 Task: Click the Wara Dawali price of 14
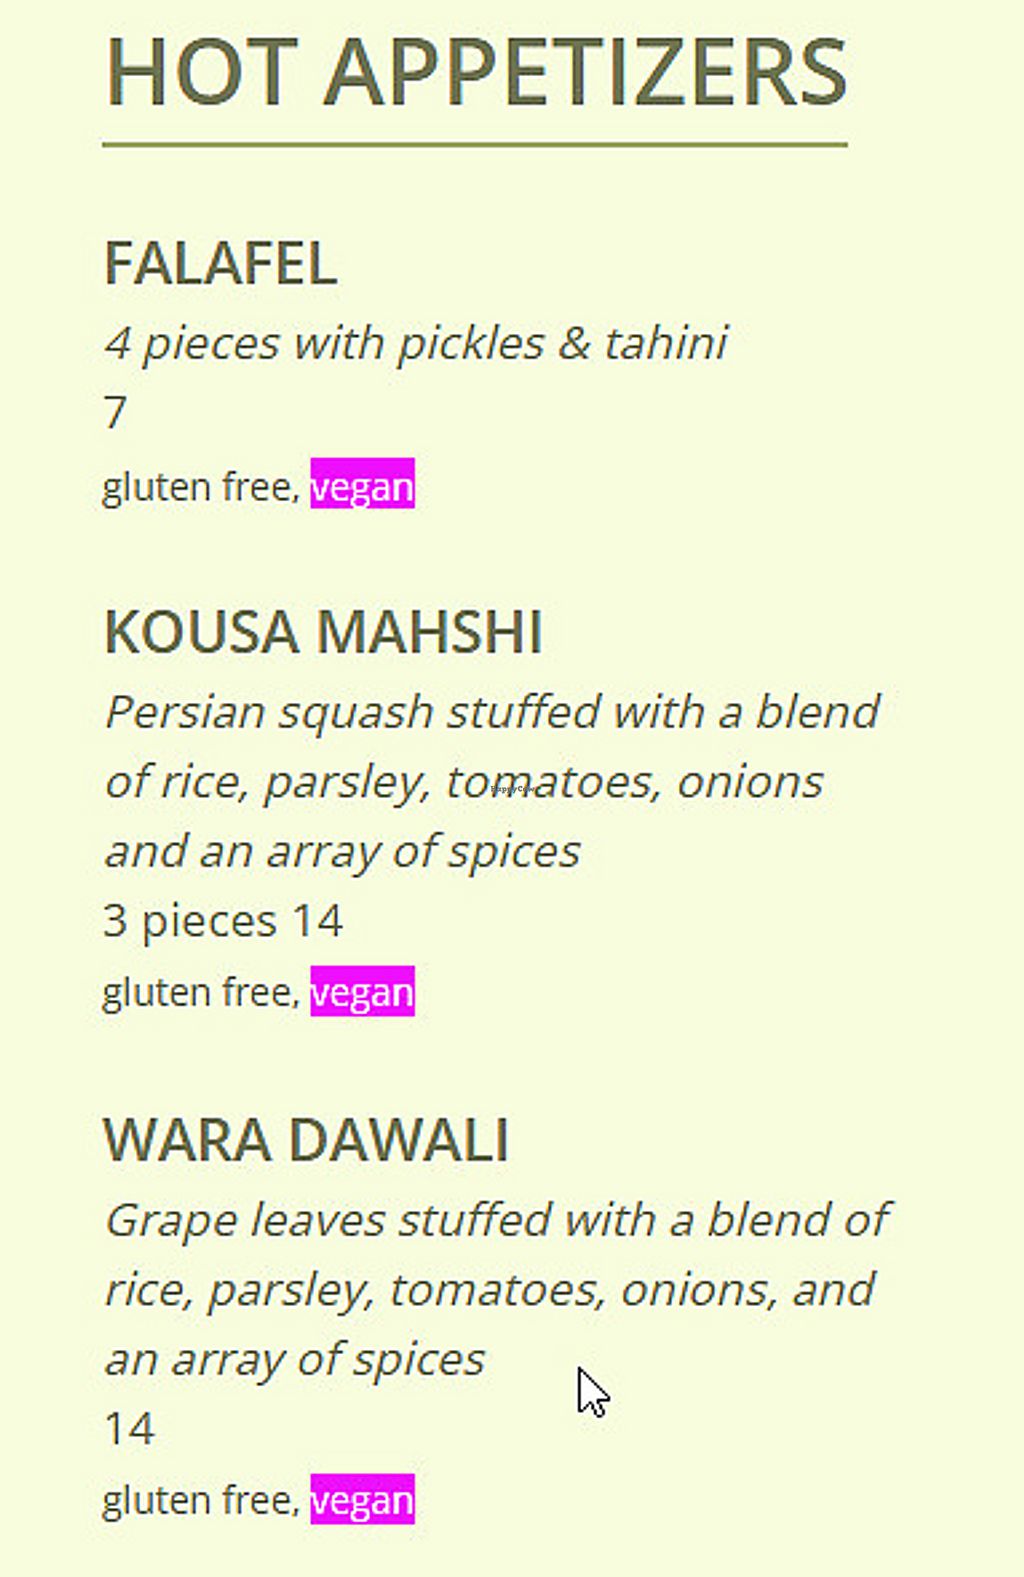[x=129, y=1428]
